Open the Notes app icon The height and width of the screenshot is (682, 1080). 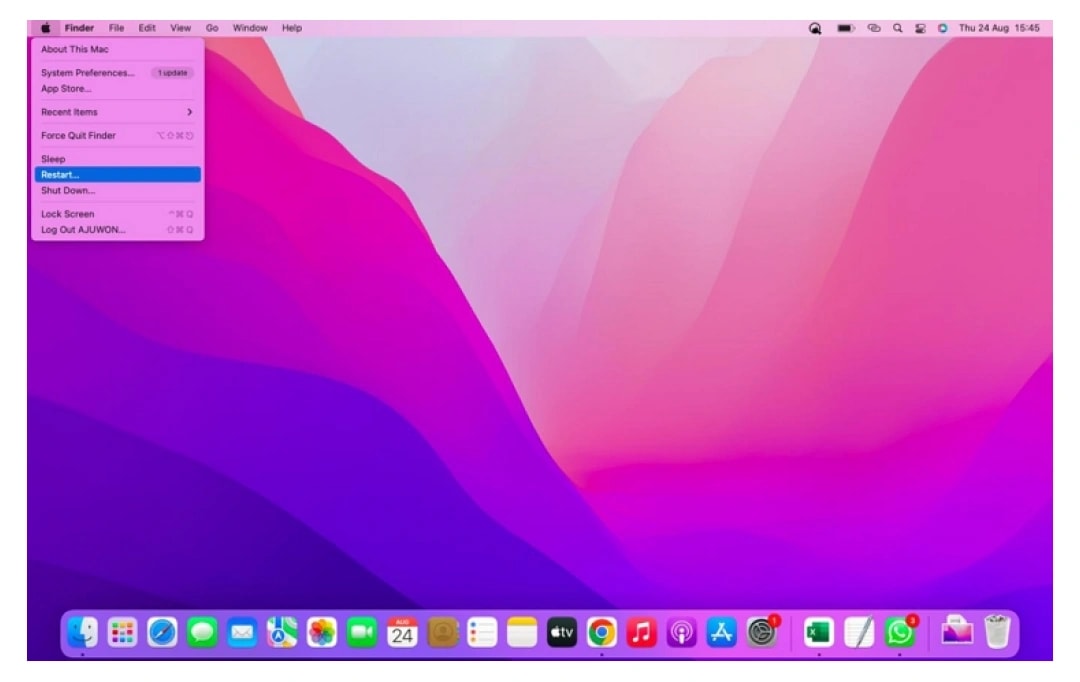[x=522, y=632]
